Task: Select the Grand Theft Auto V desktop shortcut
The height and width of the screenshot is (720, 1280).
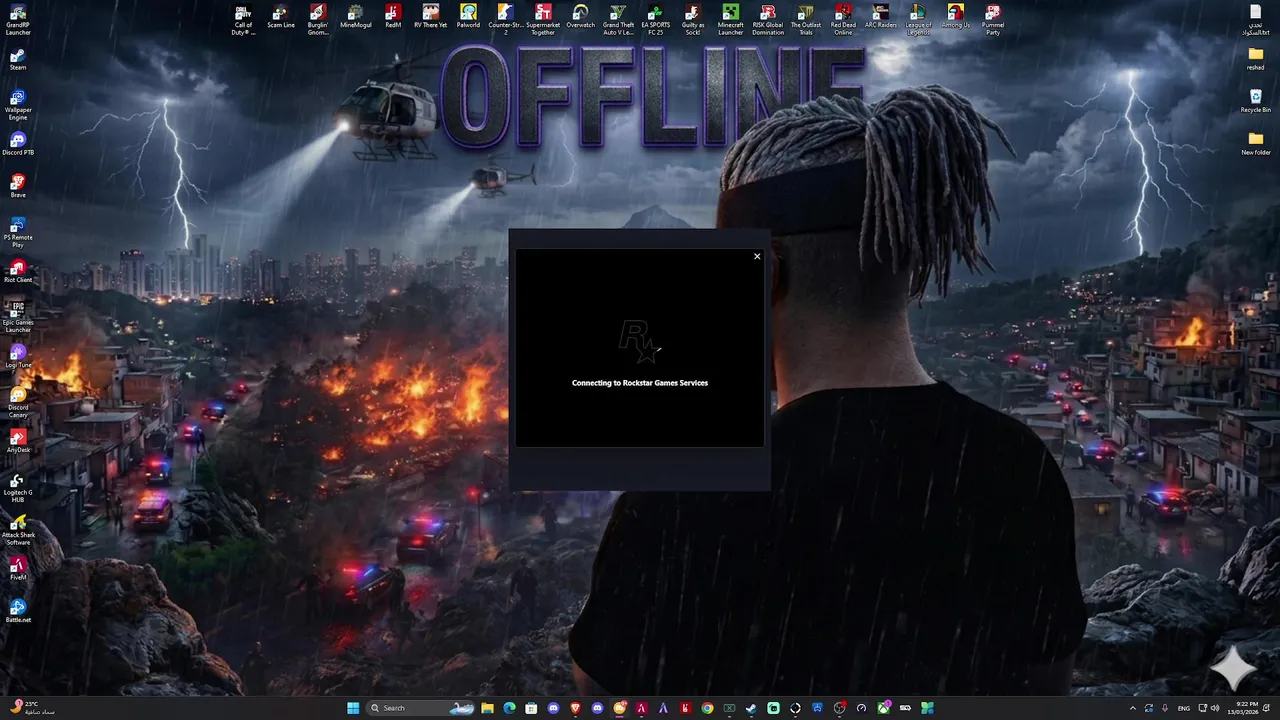Action: coord(618,20)
